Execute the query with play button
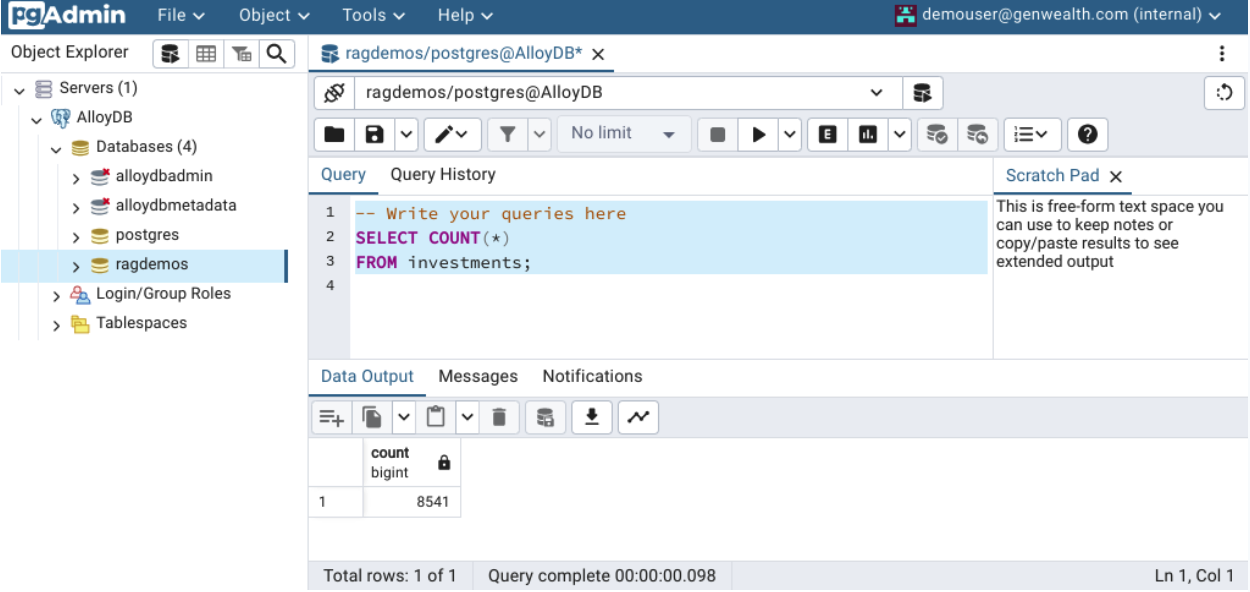 coord(759,134)
